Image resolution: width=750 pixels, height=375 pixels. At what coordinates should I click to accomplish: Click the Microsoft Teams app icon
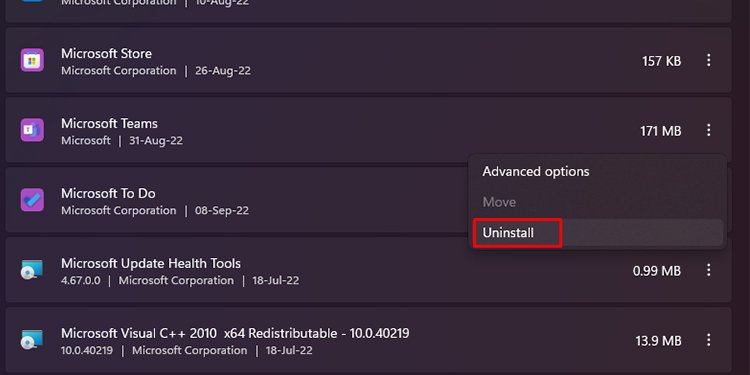coord(33,130)
